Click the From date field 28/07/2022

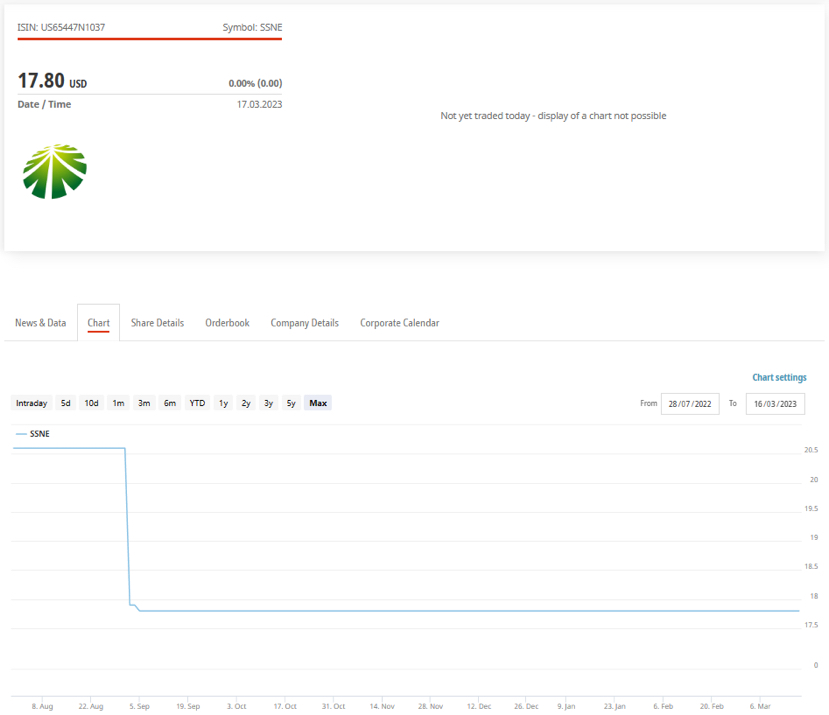click(690, 404)
